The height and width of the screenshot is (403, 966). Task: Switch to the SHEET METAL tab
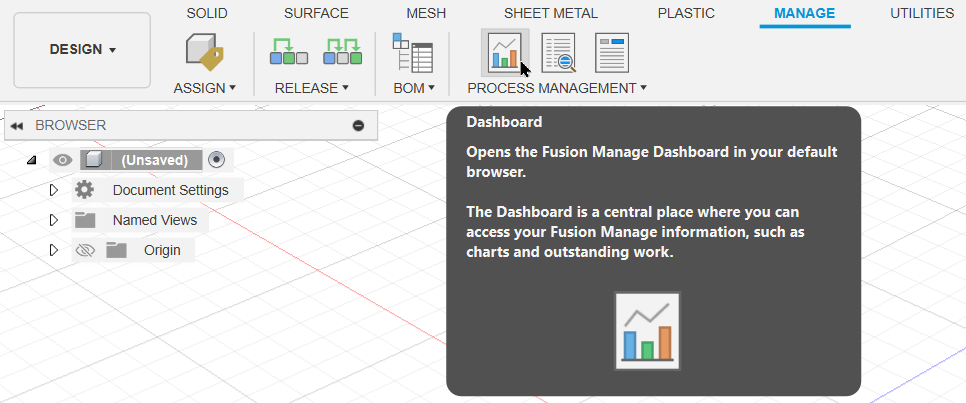coord(551,13)
